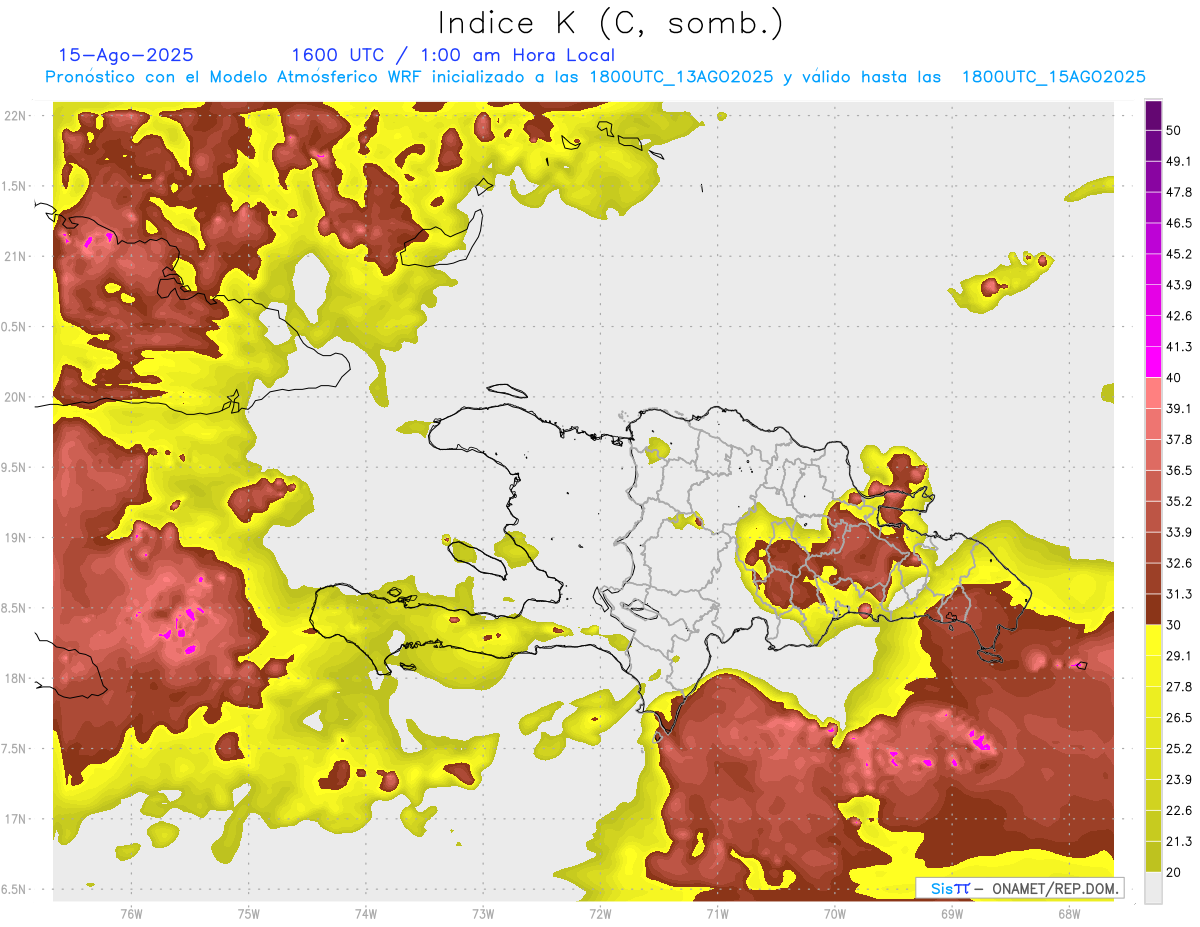Click the "37.8" color scale value
The image size is (1200, 927).
tap(1179, 440)
